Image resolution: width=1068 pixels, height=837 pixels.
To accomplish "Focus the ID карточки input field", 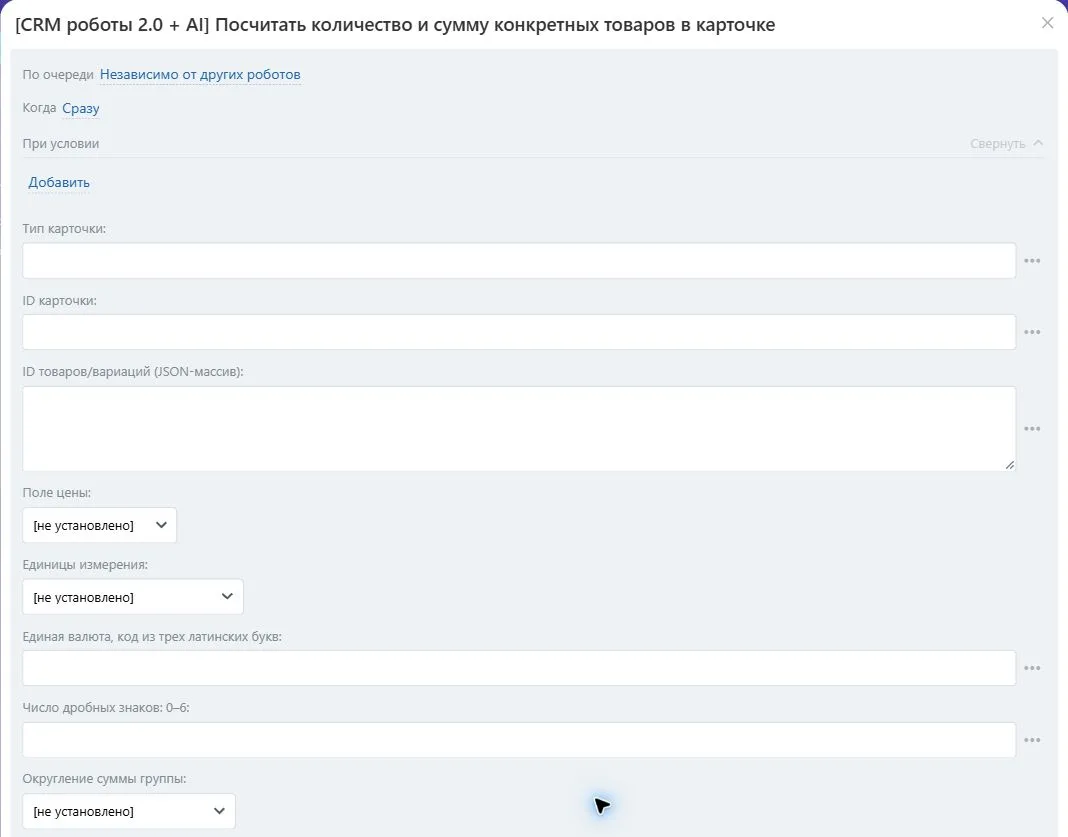I will tap(519, 332).
